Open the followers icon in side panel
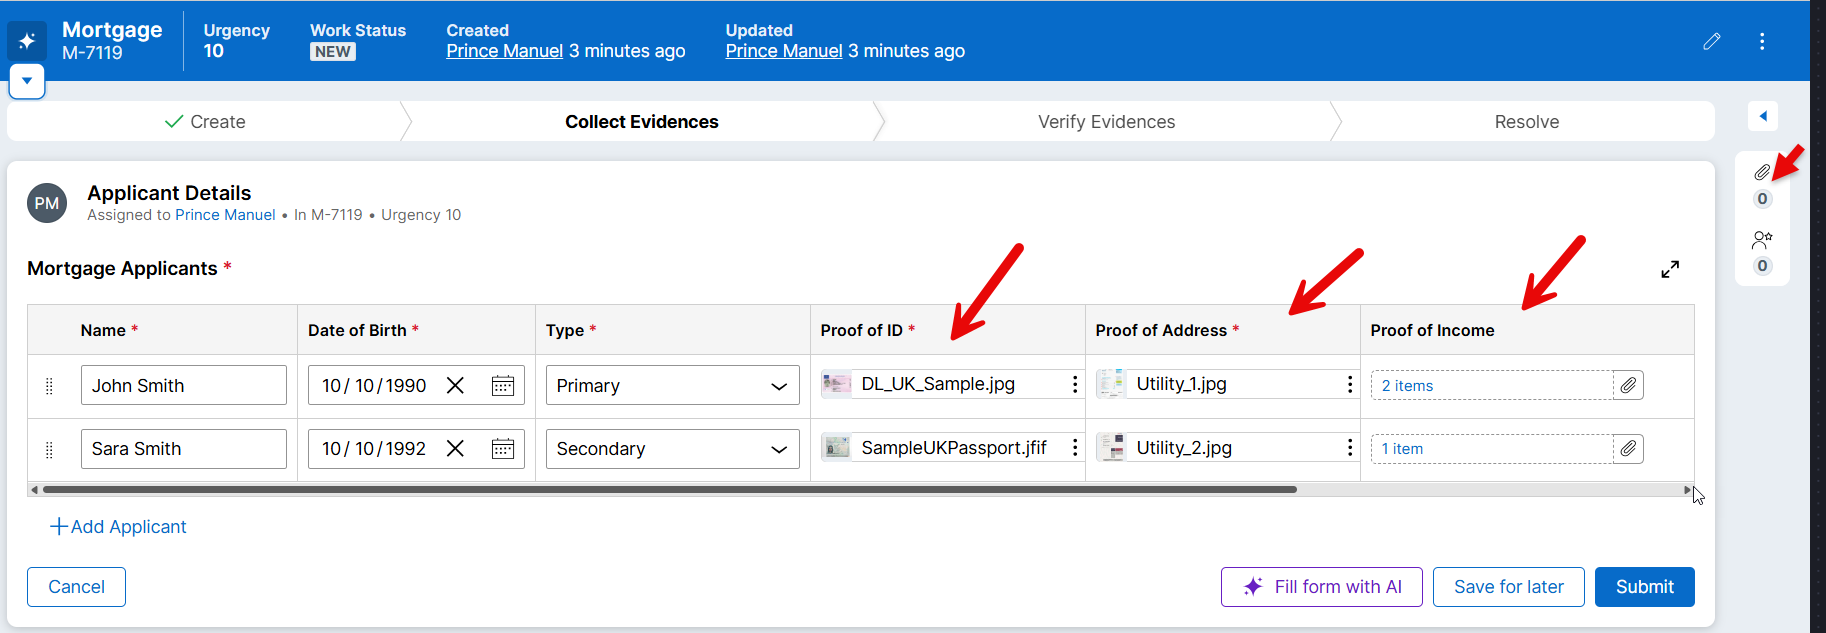Viewport: 1826px width, 633px height. coord(1761,240)
